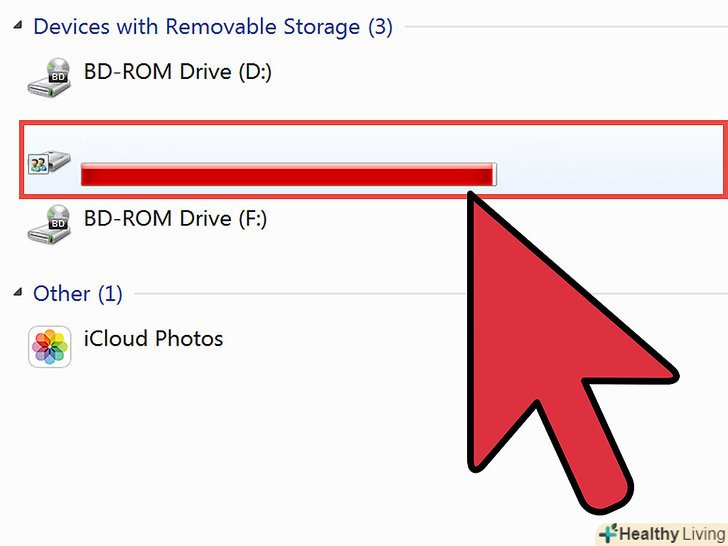Click the red capacity bar of highlighted drive
Screen dimensions: 728x546
pos(280,176)
